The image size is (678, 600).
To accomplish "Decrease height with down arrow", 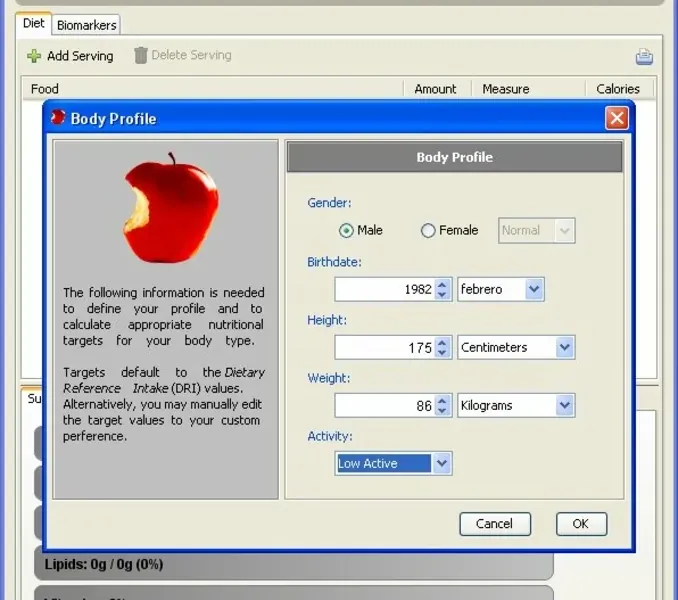I will (x=442, y=352).
